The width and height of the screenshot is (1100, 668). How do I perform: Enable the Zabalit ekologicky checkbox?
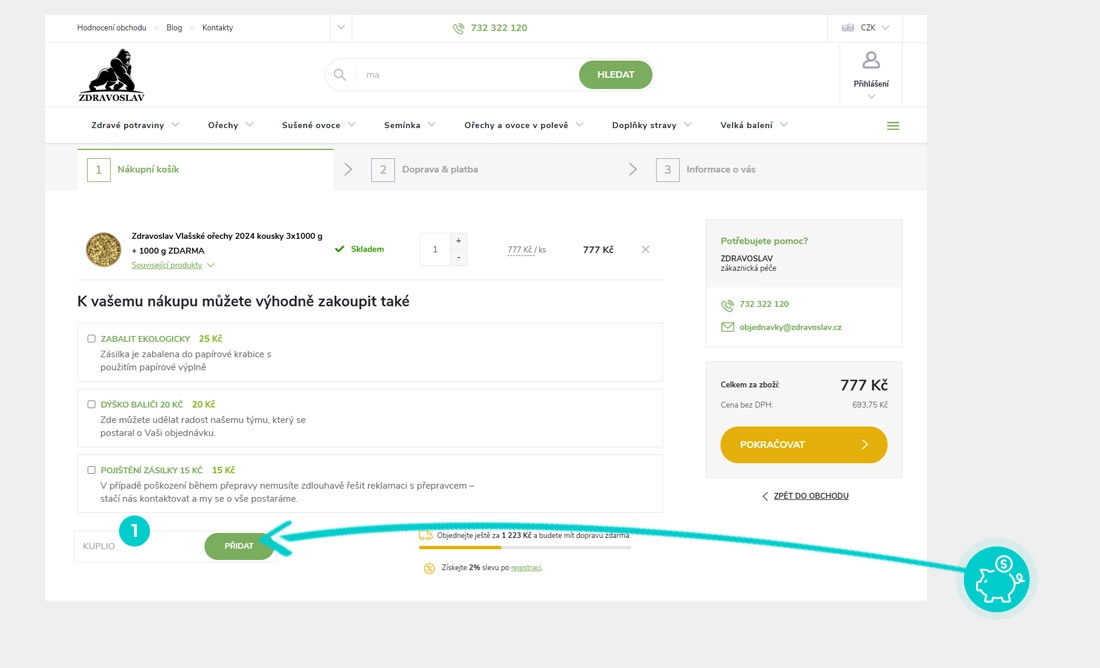92,339
